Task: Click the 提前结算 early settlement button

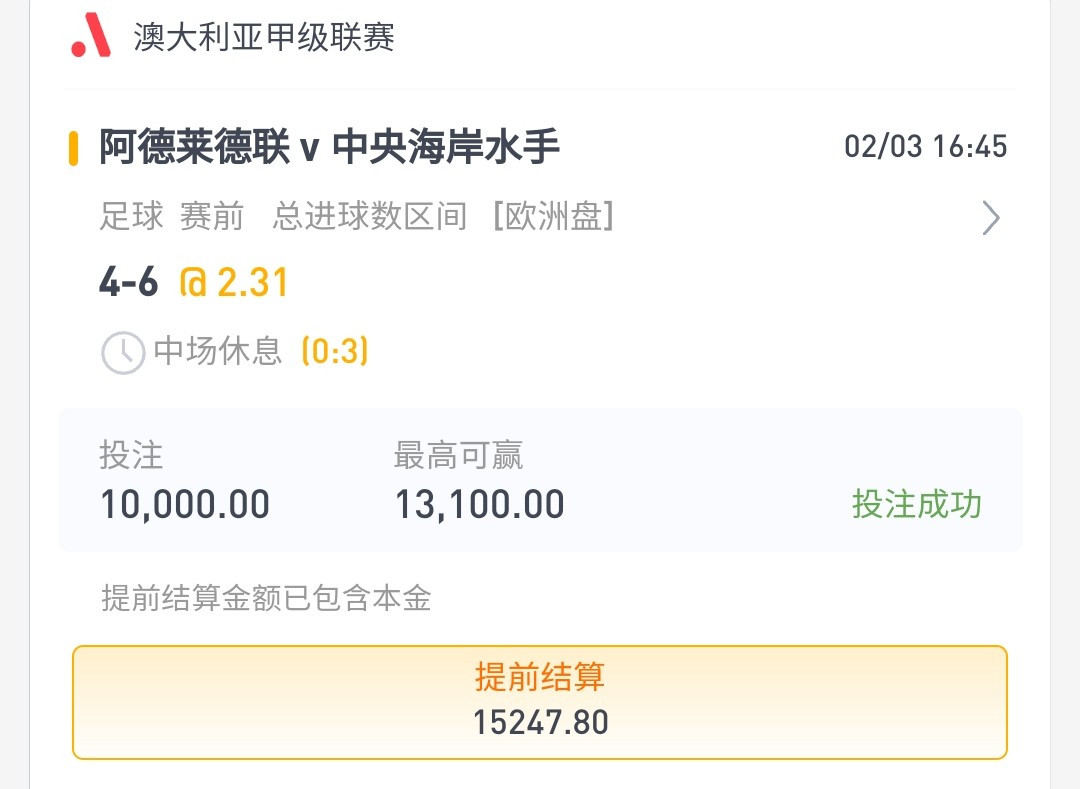Action: click(x=540, y=702)
